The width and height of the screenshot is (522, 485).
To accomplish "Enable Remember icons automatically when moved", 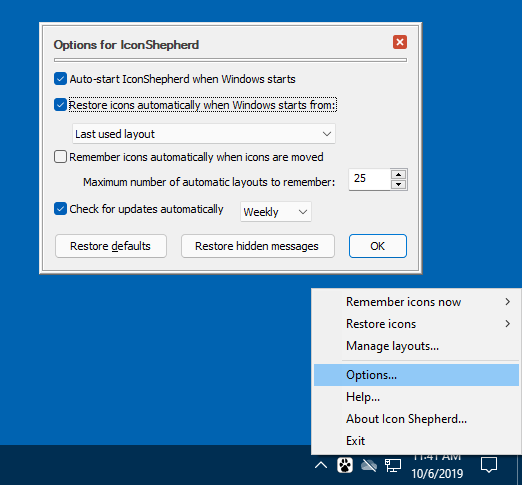I will (60, 157).
